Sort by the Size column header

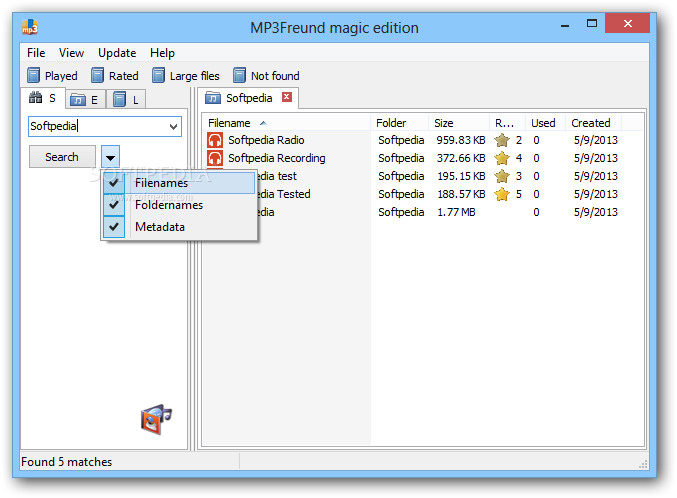click(459, 123)
